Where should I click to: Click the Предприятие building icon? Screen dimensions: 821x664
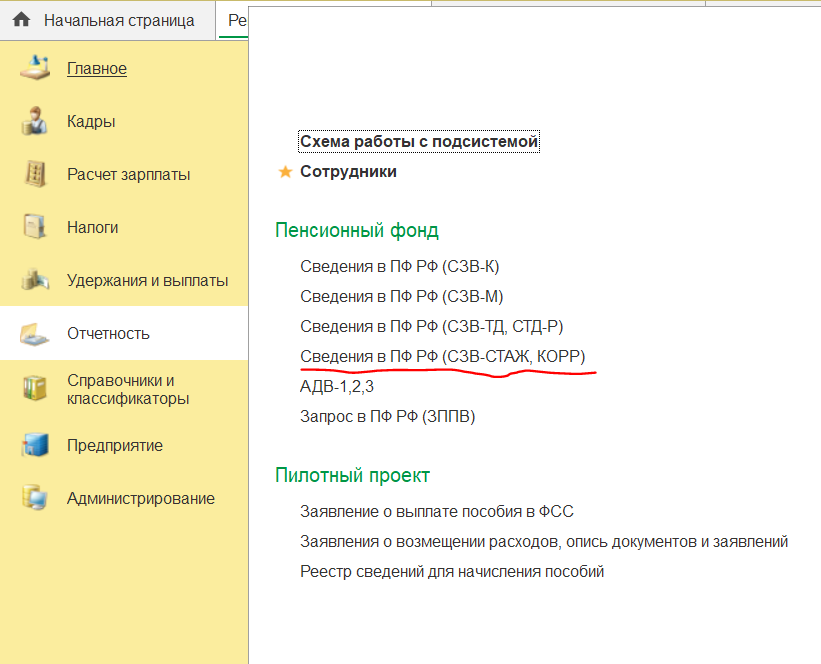click(35, 445)
